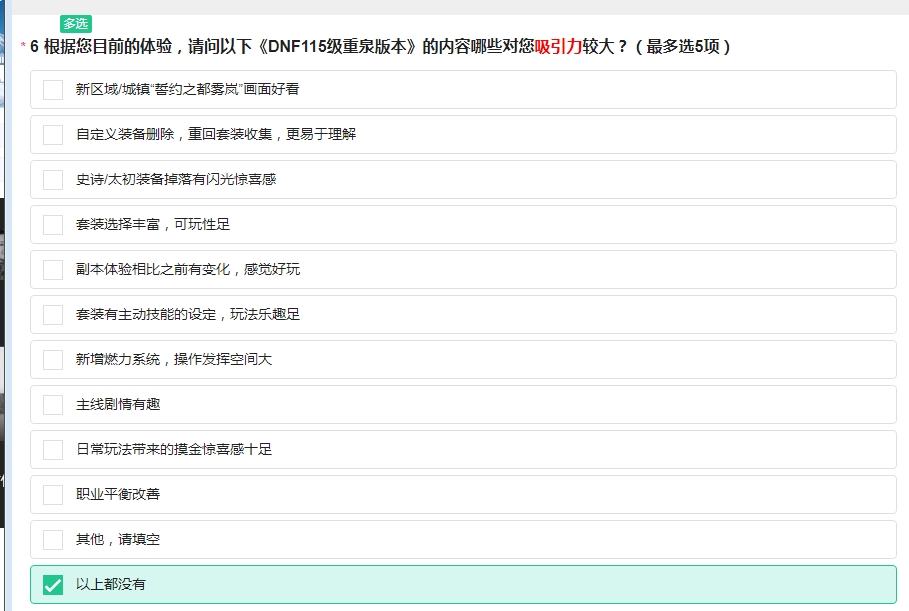Tick the checkbox for 自定义装备删除，重回套装收集
Screen dimensions: 909x611
[53, 135]
